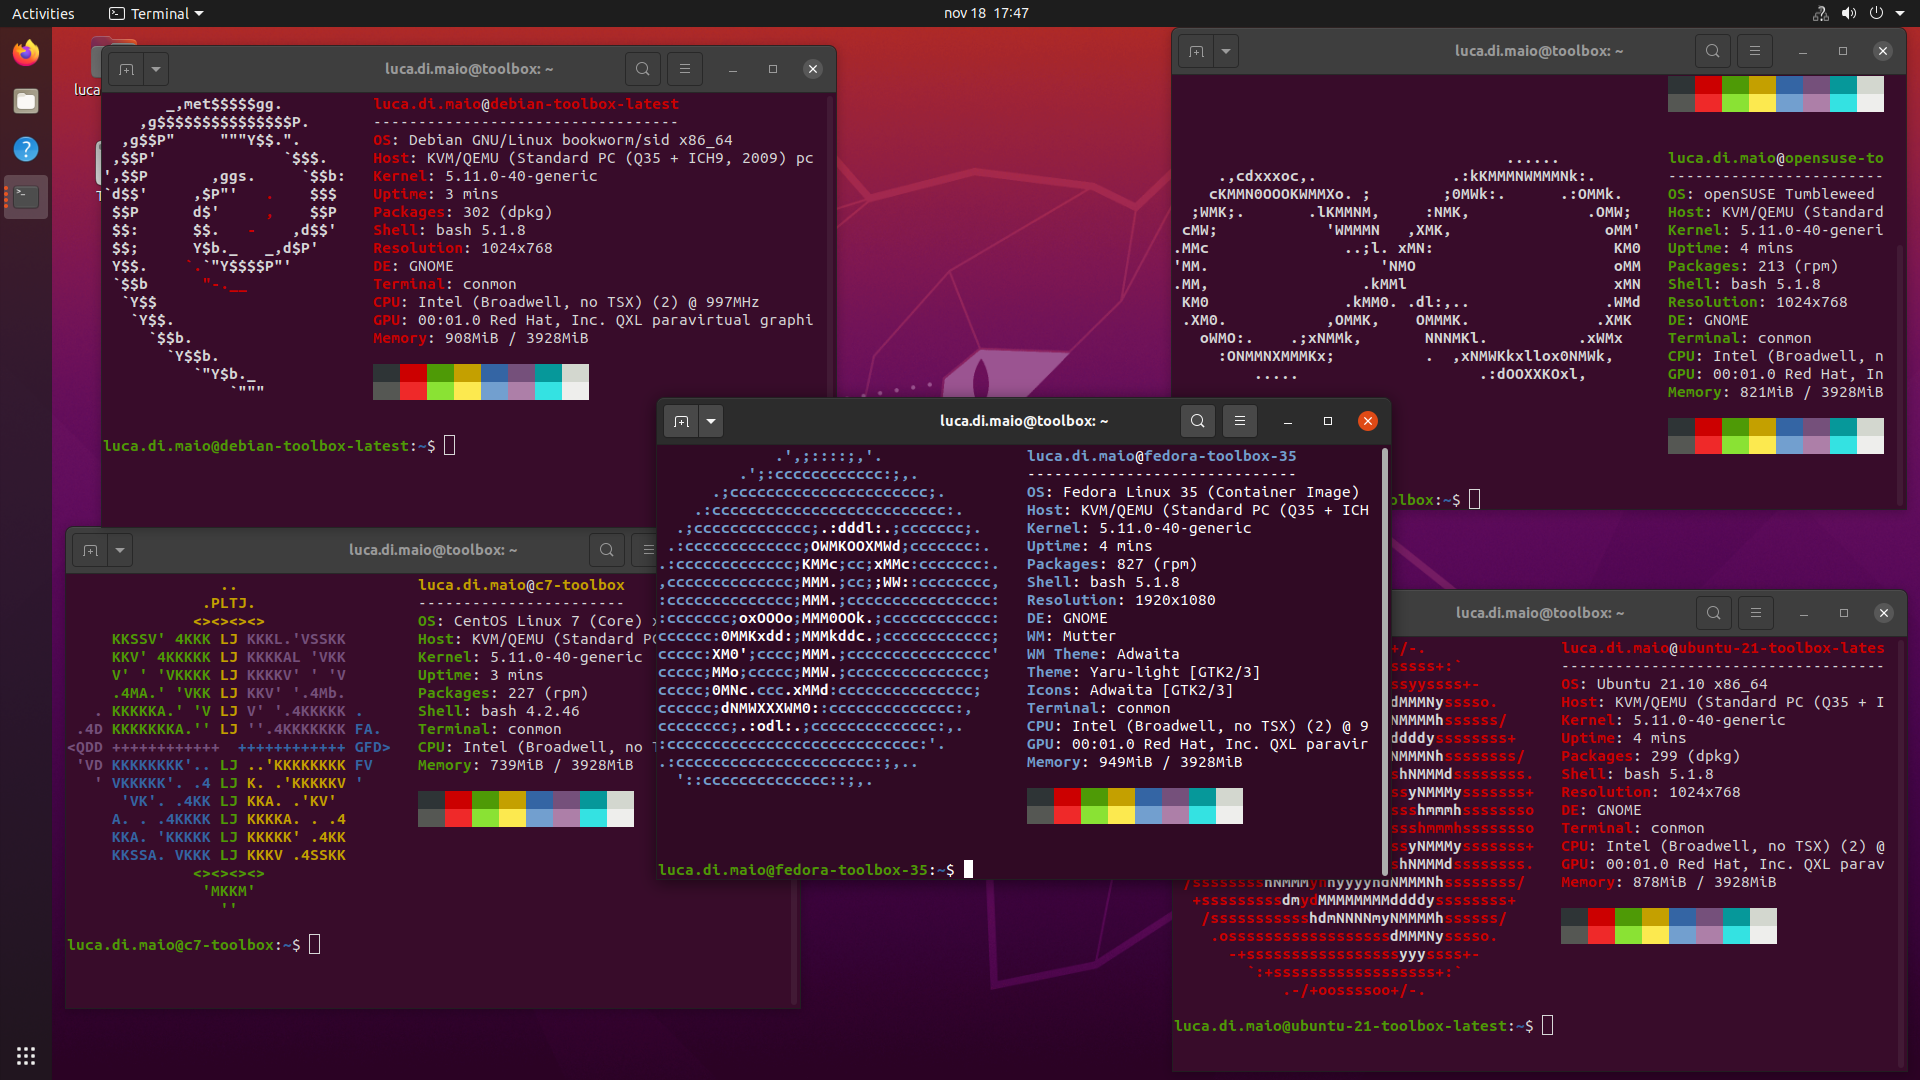Click 'Shell: bash 4.2.46' in CentOS terminal
Viewport: 1920px width, 1080px height.
(x=499, y=711)
